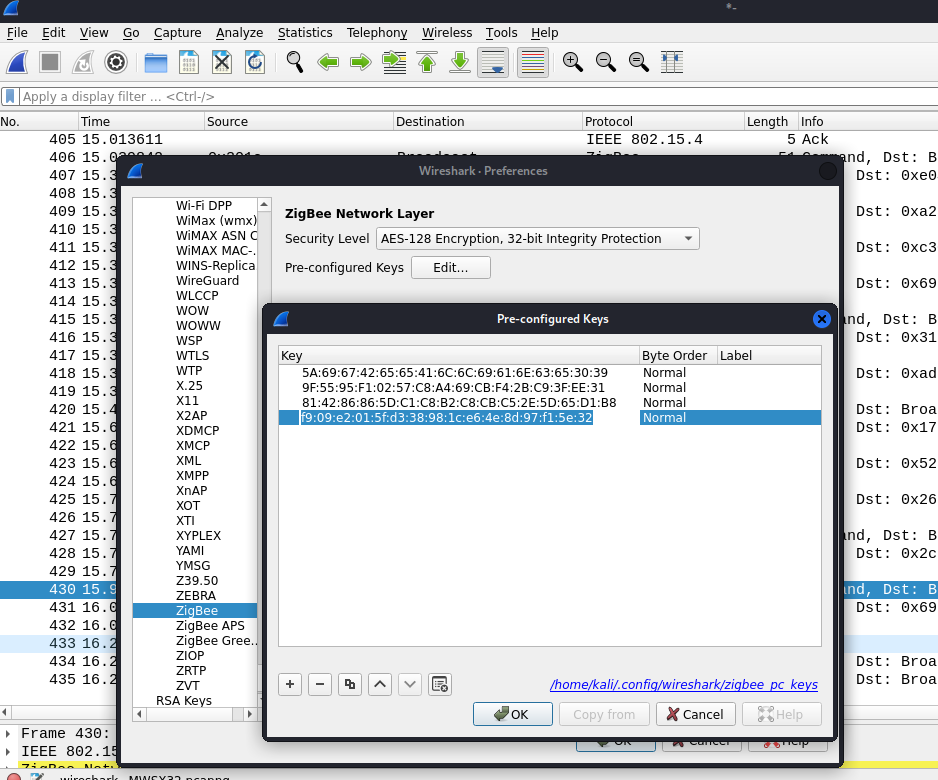Screen dimensions: 938x780
Task: Click the protocol list scroll-up arrow
Action: click(264, 205)
